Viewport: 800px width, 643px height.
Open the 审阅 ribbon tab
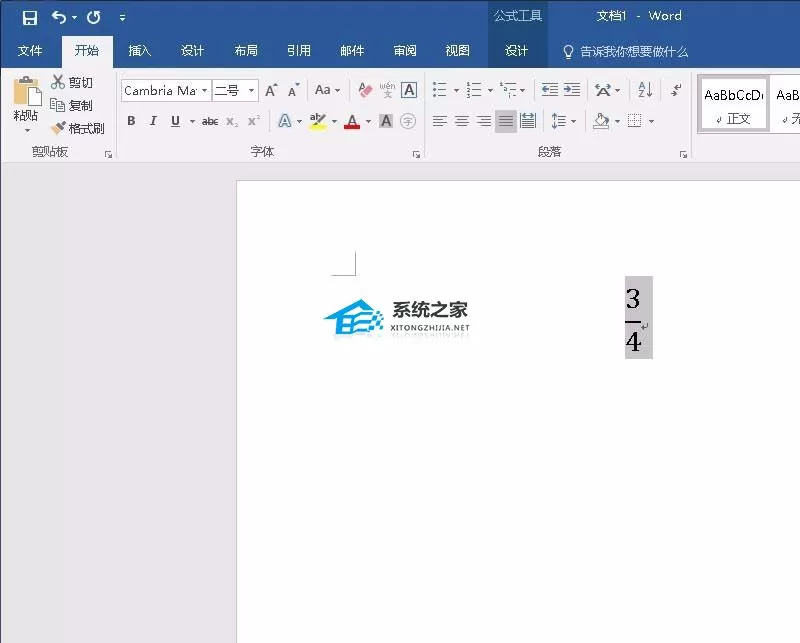[x=405, y=51]
